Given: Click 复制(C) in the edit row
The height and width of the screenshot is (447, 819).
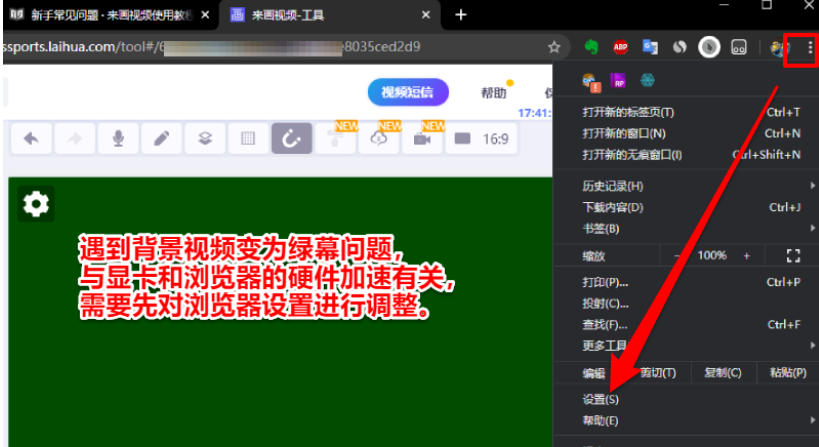Looking at the screenshot, I should click(x=723, y=373).
